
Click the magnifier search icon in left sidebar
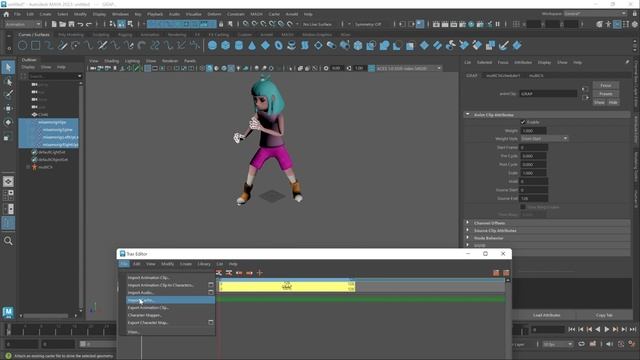(8, 241)
